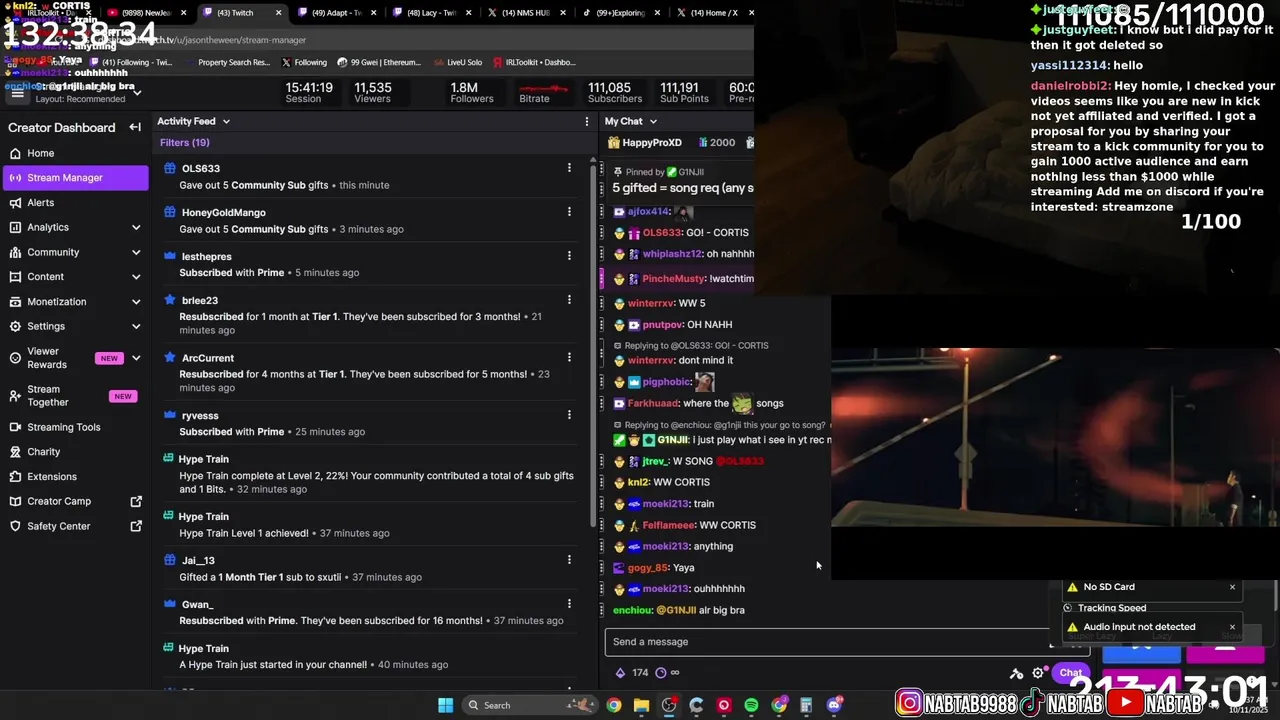Open options menu for HoneyGoldMango event
This screenshot has width=1280, height=720.
coord(569,212)
